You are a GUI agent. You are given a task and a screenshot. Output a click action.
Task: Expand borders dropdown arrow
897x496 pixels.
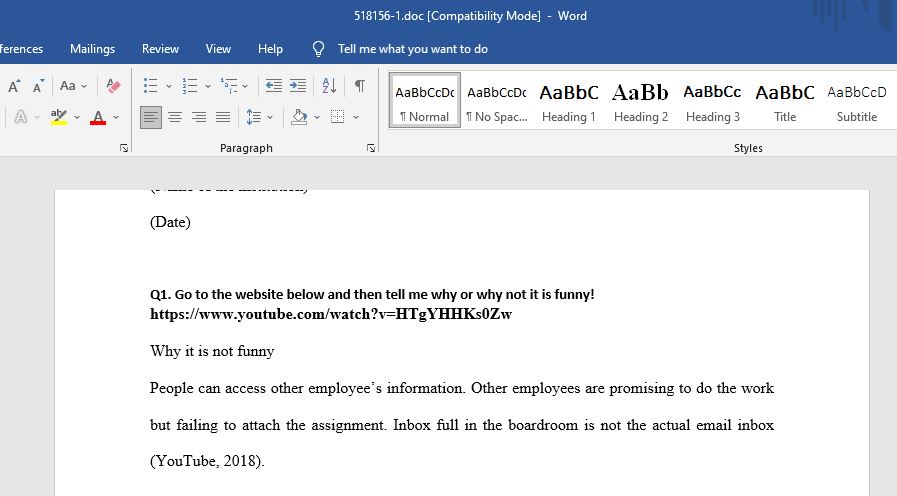point(356,118)
